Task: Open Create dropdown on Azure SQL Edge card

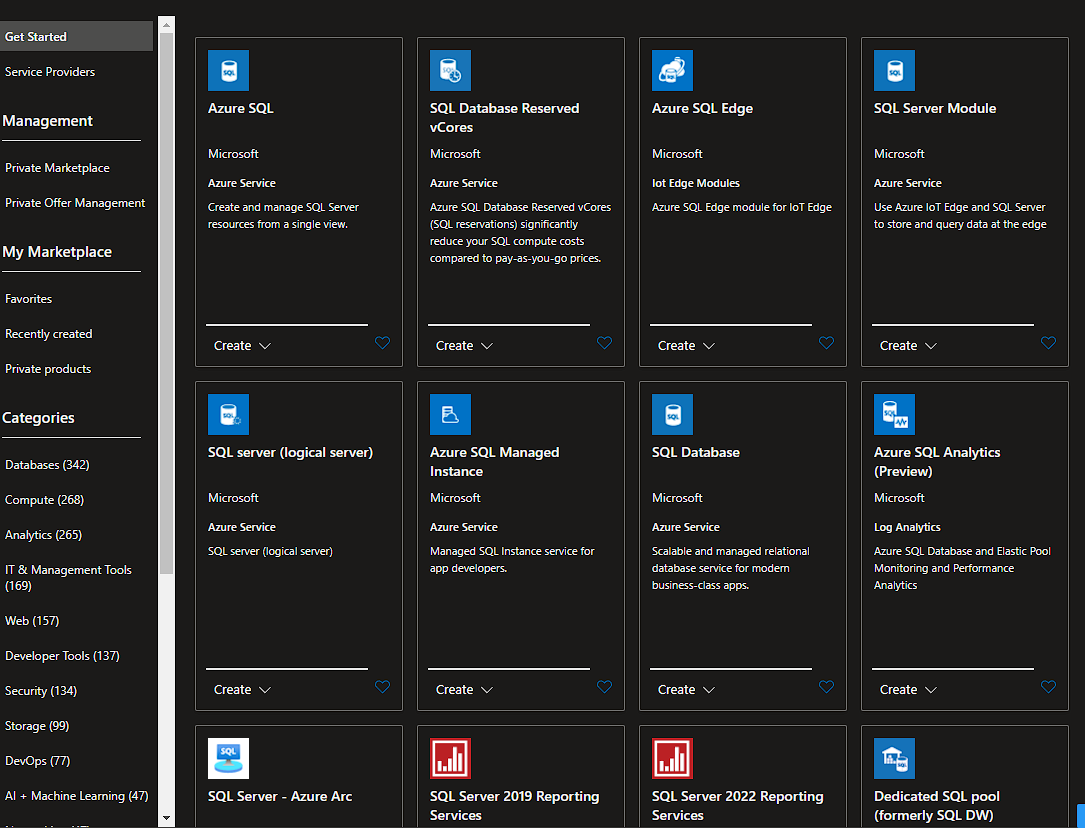Action: pos(686,346)
